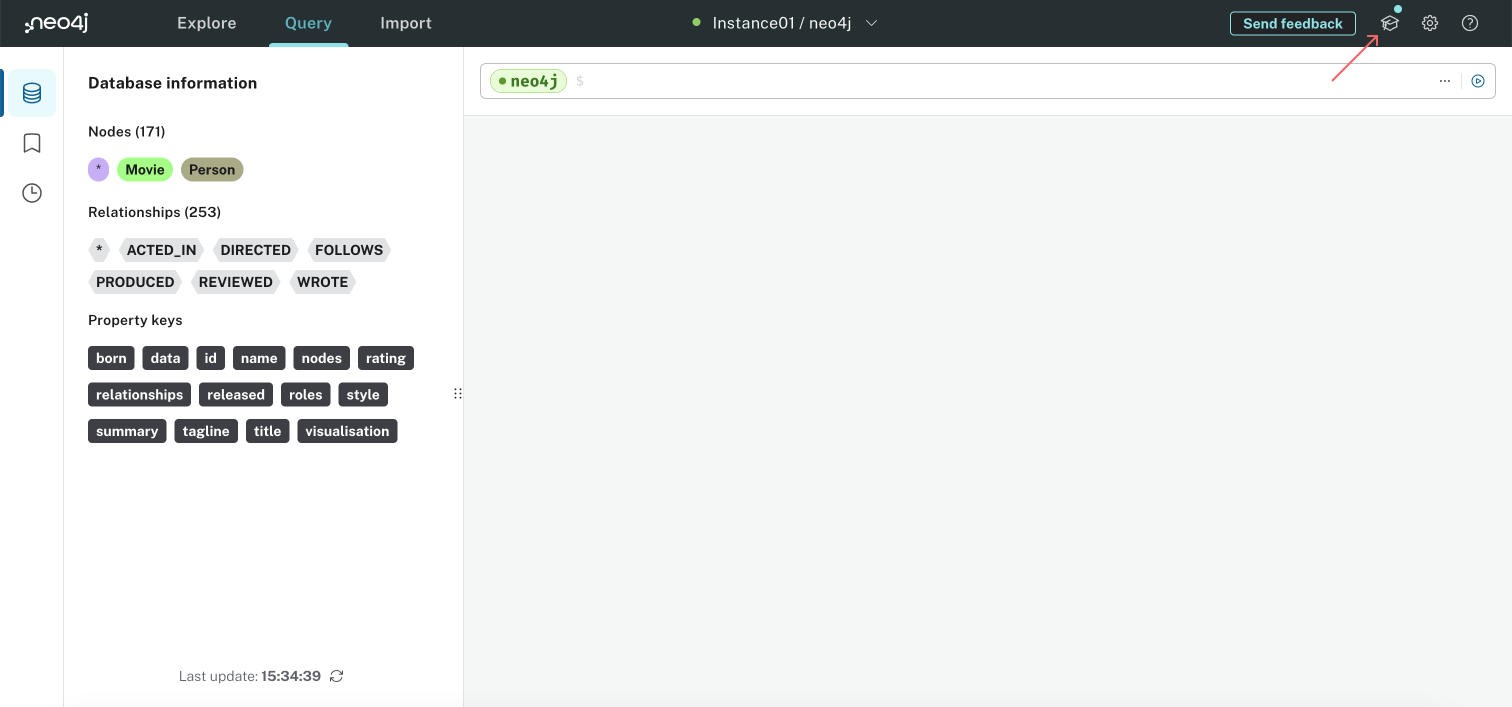Toggle the Movie node label filter
The width and height of the screenshot is (1512, 707).
(144, 169)
